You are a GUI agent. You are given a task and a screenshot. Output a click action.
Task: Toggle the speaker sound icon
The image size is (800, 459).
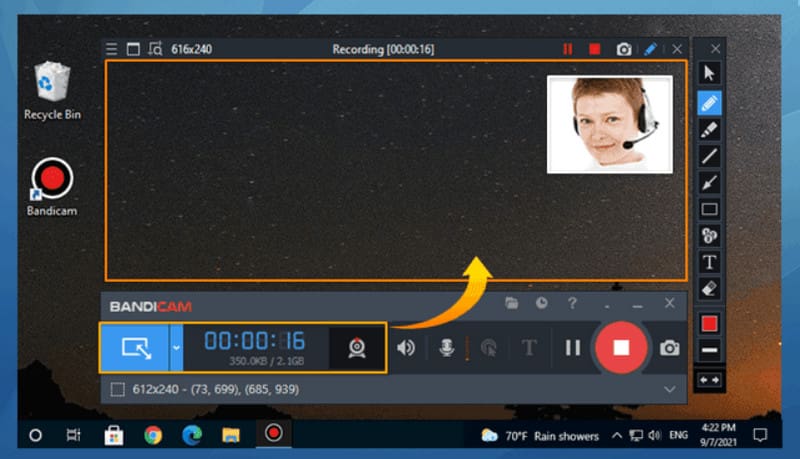[x=406, y=348]
